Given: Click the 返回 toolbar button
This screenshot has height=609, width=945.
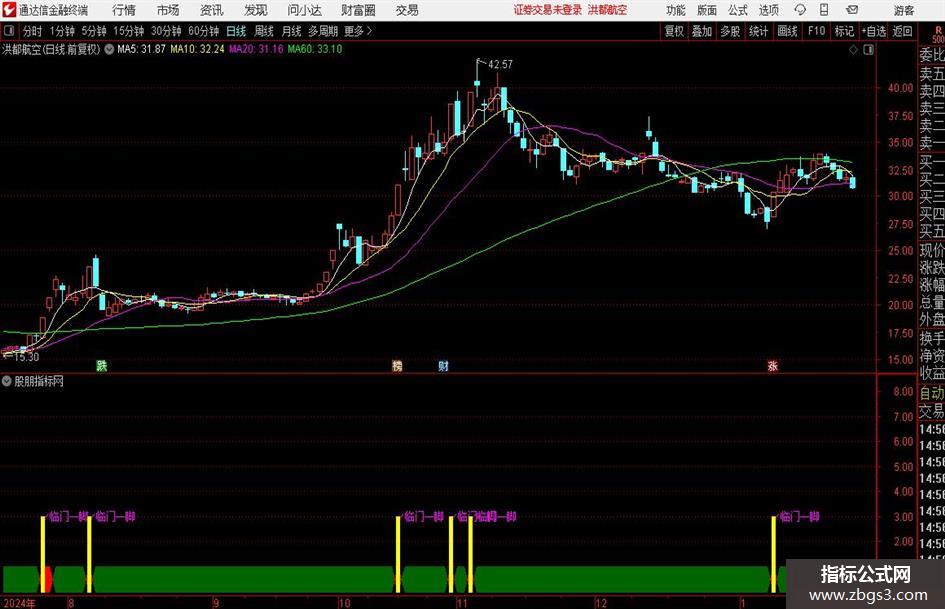Looking at the screenshot, I should pyautogui.click(x=902, y=31).
